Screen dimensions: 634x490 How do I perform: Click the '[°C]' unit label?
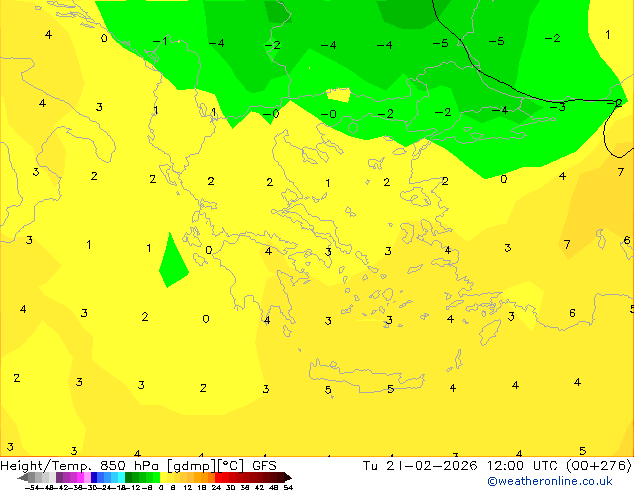click(x=230, y=466)
